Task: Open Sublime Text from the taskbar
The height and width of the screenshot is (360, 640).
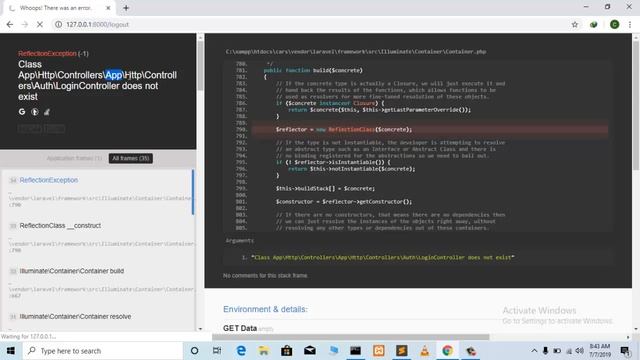Action: tap(401, 351)
